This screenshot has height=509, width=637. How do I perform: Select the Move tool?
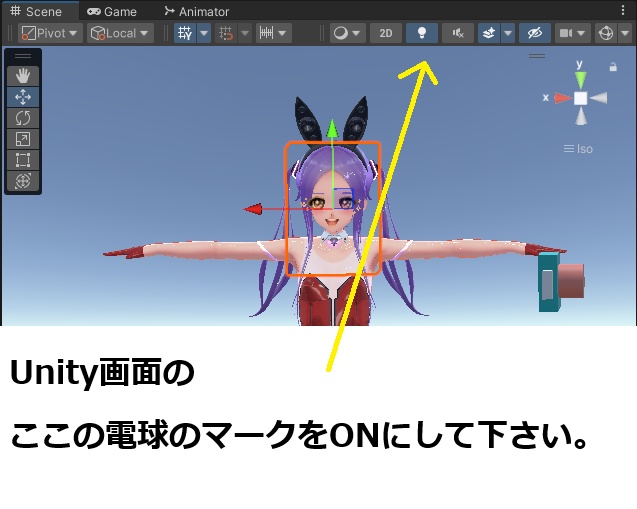tap(23, 97)
